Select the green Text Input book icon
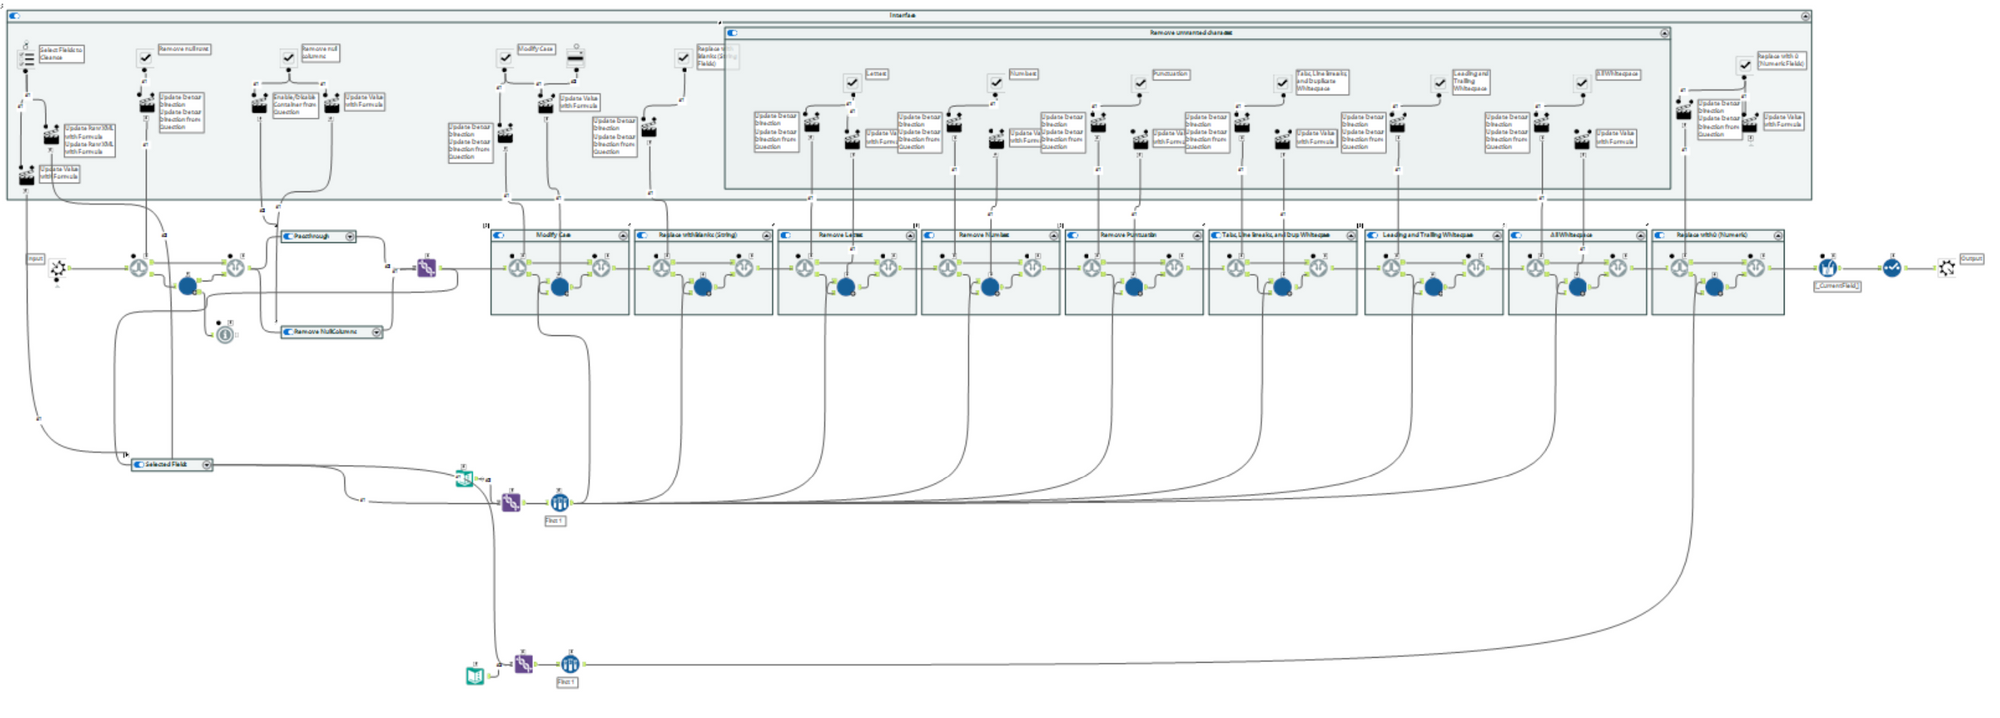Image resolution: width=2000 pixels, height=718 pixels. [475, 676]
